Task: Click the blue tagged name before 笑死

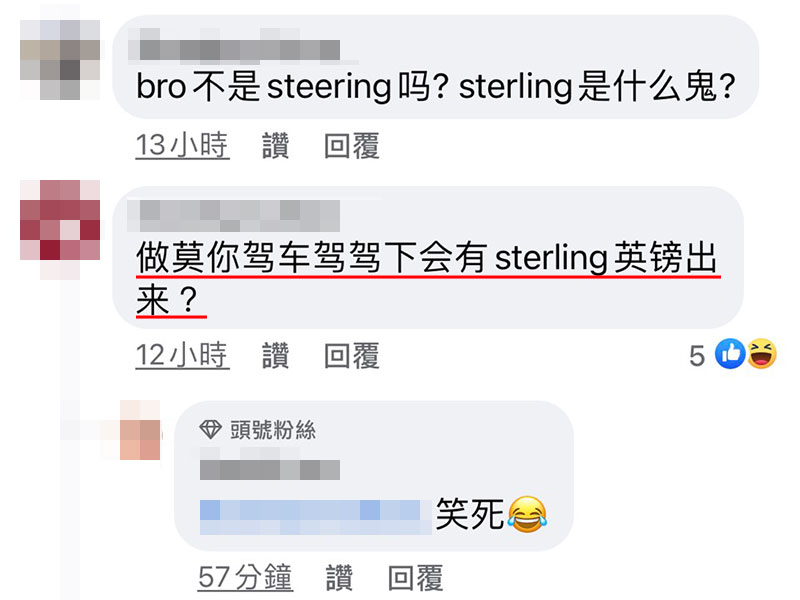Action: 315,516
